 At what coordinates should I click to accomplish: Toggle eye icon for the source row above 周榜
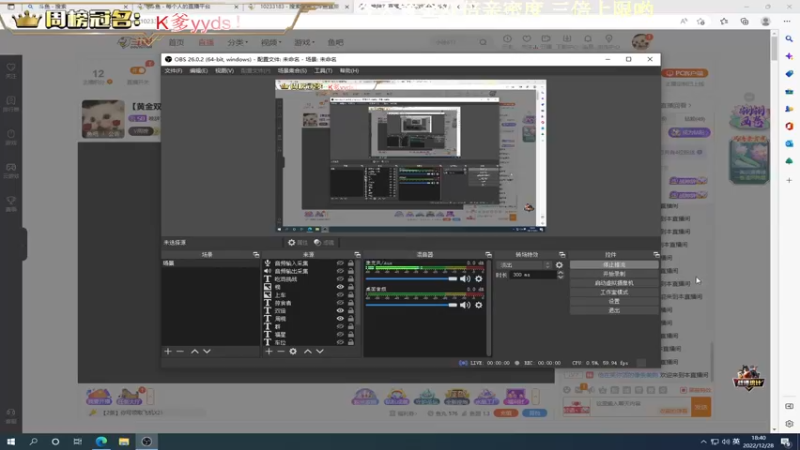(340, 311)
